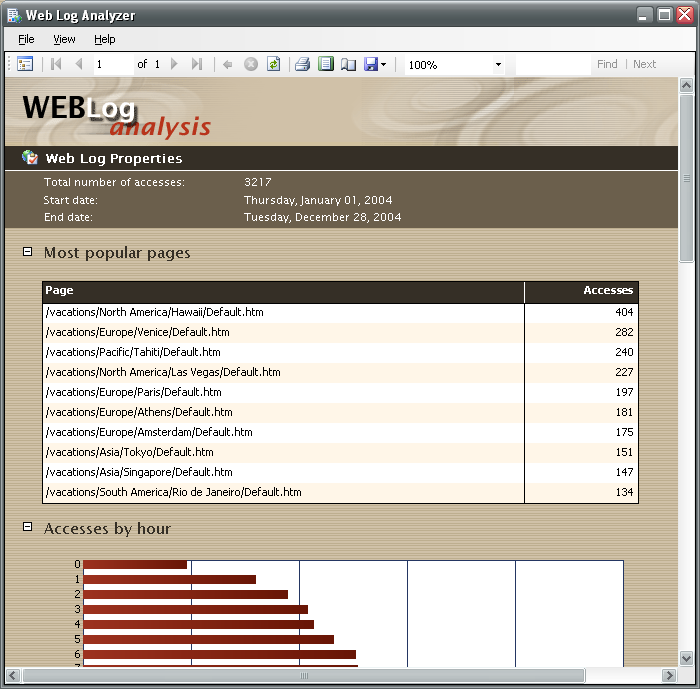Switch to Print Layout view
700x689 pixels.
pos(325,64)
